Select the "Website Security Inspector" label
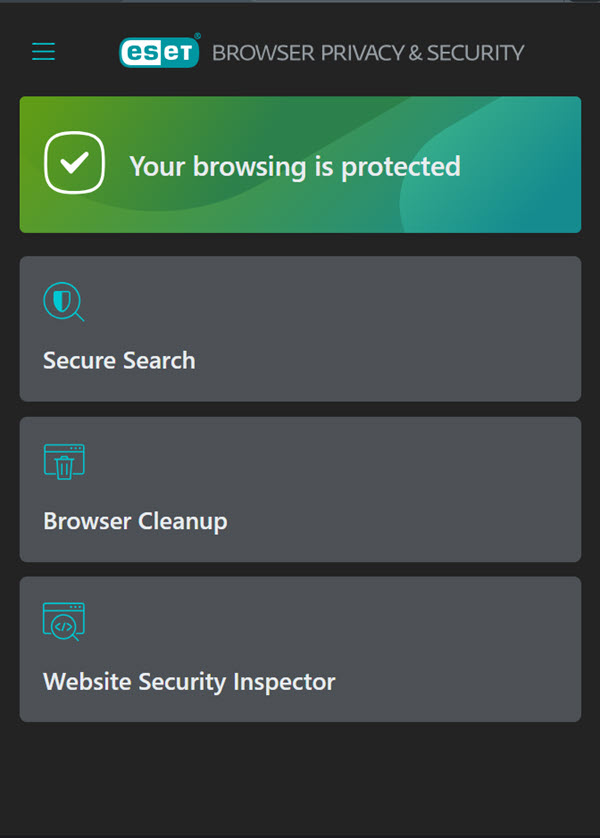600x838 pixels. point(189,682)
